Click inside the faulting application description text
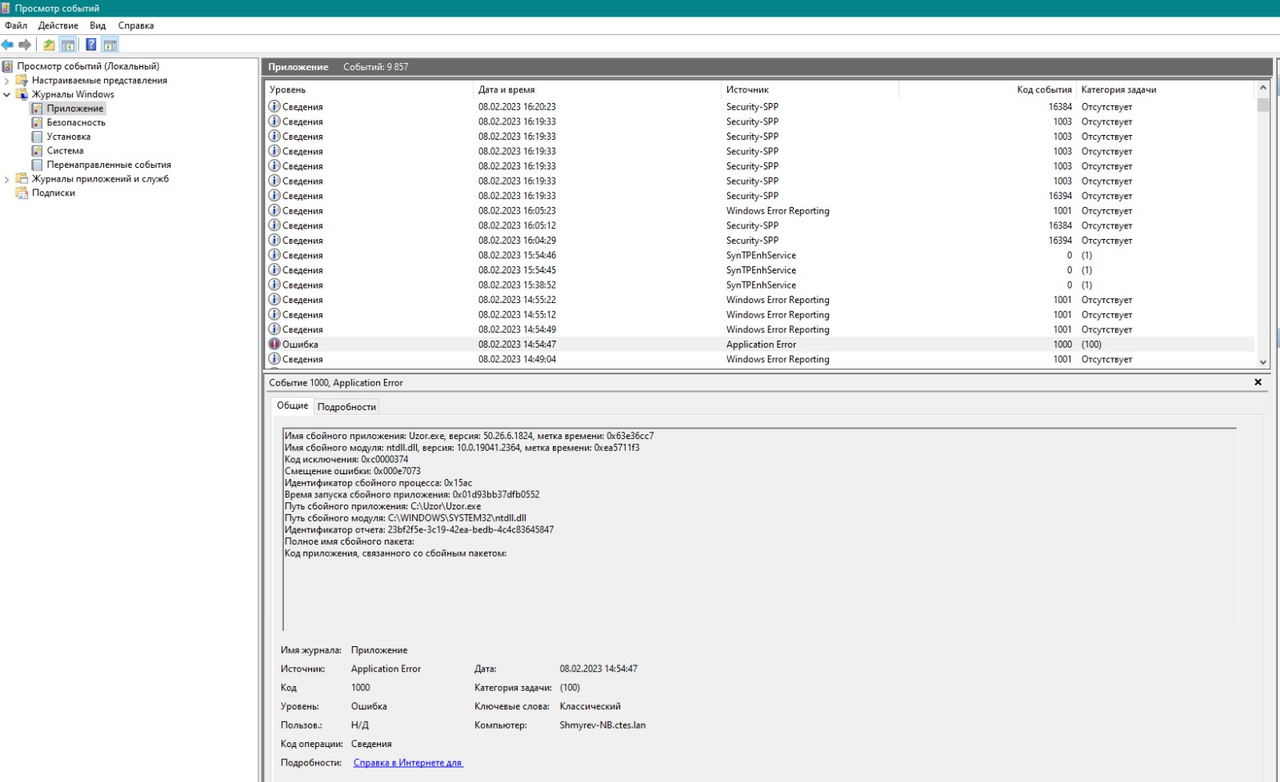The width and height of the screenshot is (1280, 782). (x=760, y=529)
